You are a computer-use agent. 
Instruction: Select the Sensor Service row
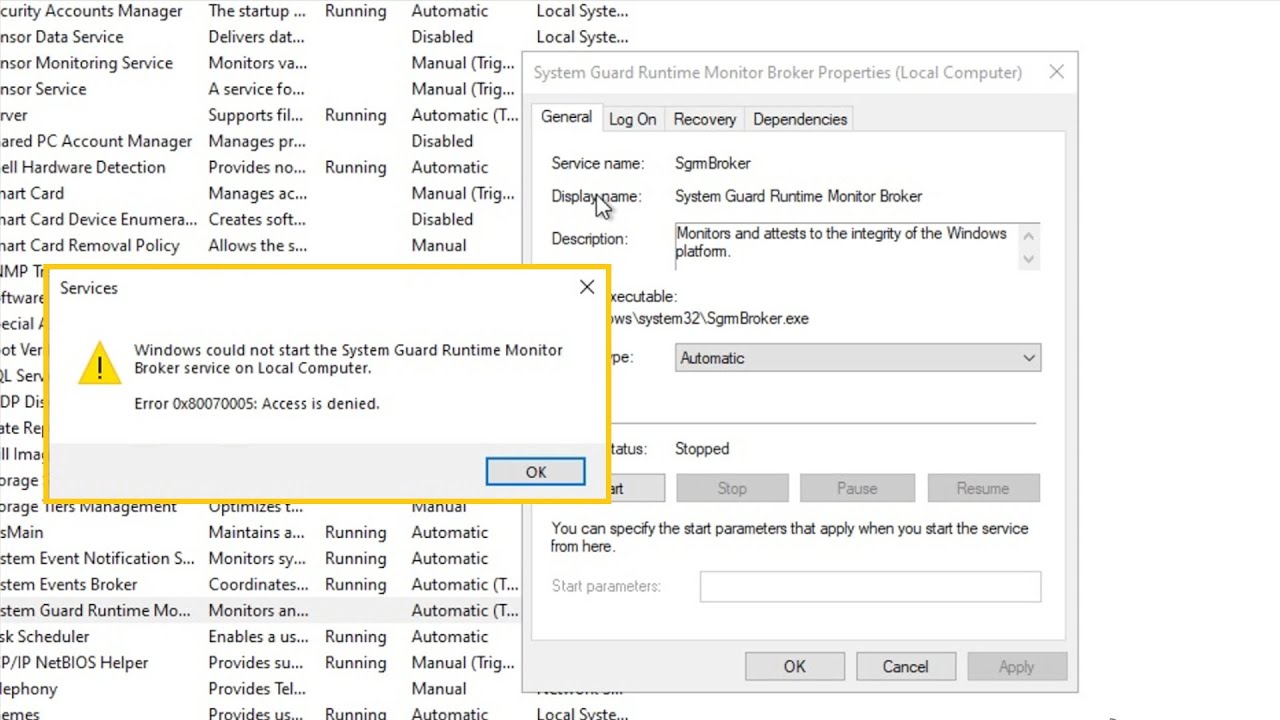point(260,89)
